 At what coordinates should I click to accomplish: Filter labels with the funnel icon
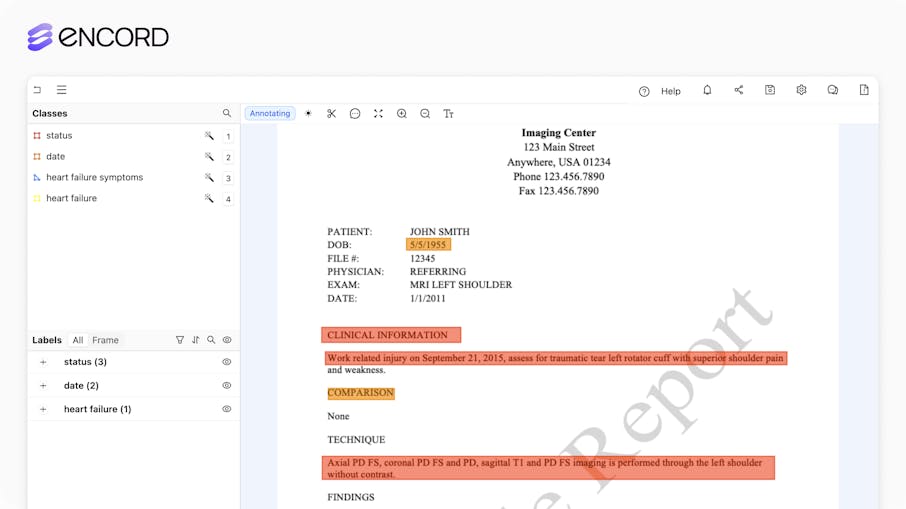click(x=180, y=340)
